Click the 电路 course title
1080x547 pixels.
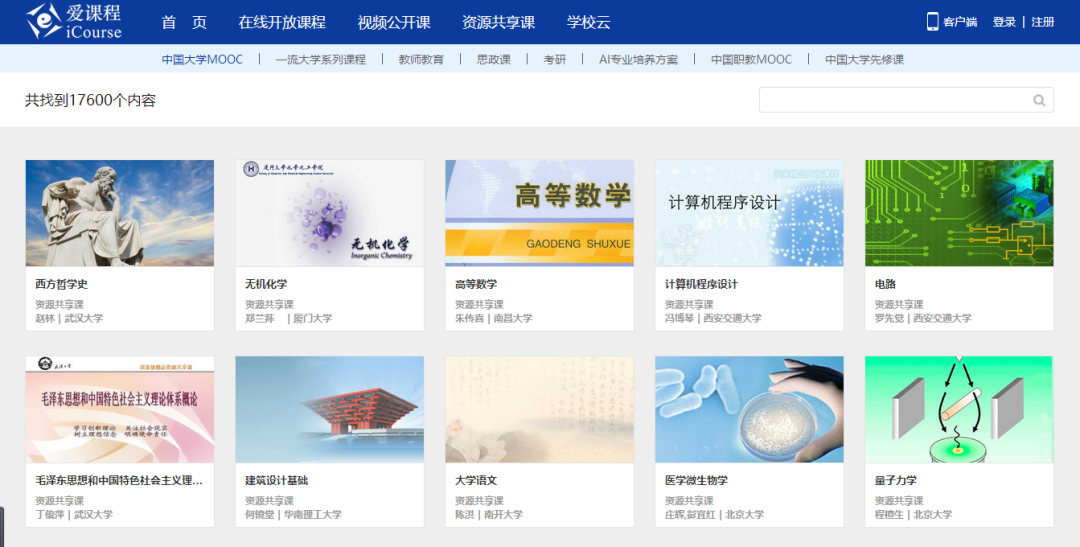coord(885,284)
